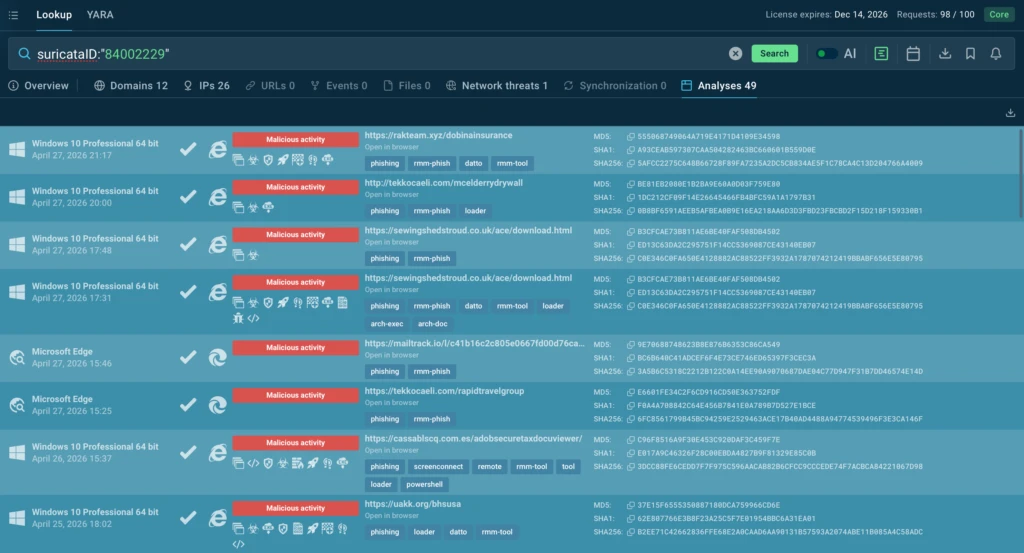Select the screenconnect tag
Viewport: 1024px width, 553px height.
coord(438,466)
